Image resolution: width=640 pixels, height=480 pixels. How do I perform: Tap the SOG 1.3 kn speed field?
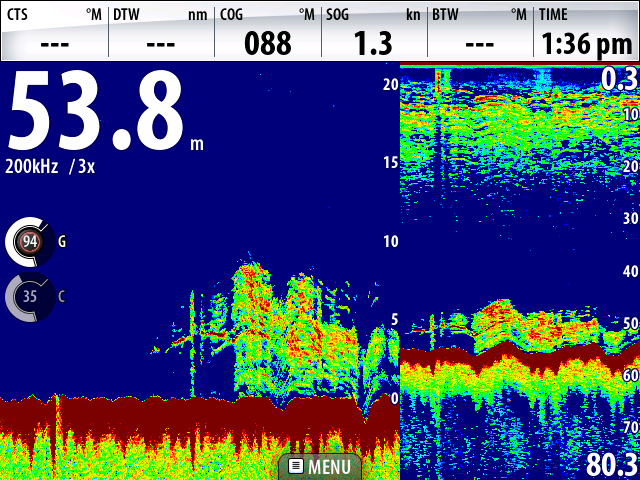(x=374, y=31)
